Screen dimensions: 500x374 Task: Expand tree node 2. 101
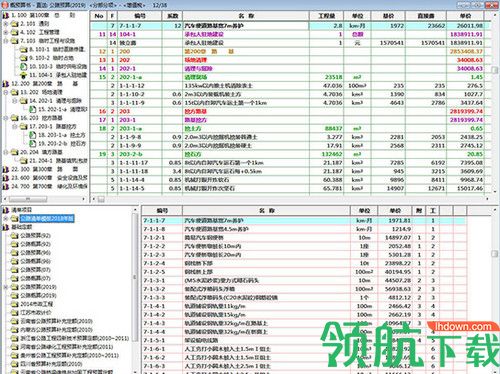(6, 24)
